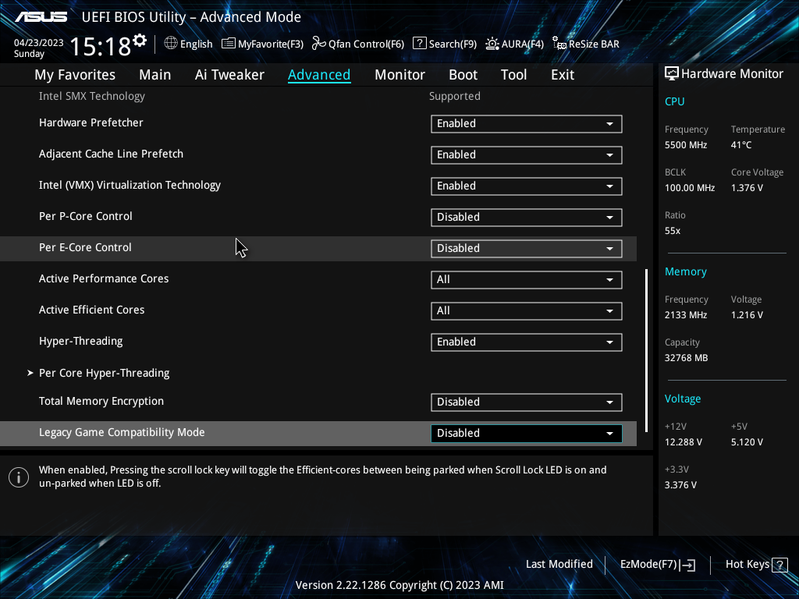The height and width of the screenshot is (599, 799).
Task: Switch to the Ai Tweaker tab
Action: click(x=229, y=75)
